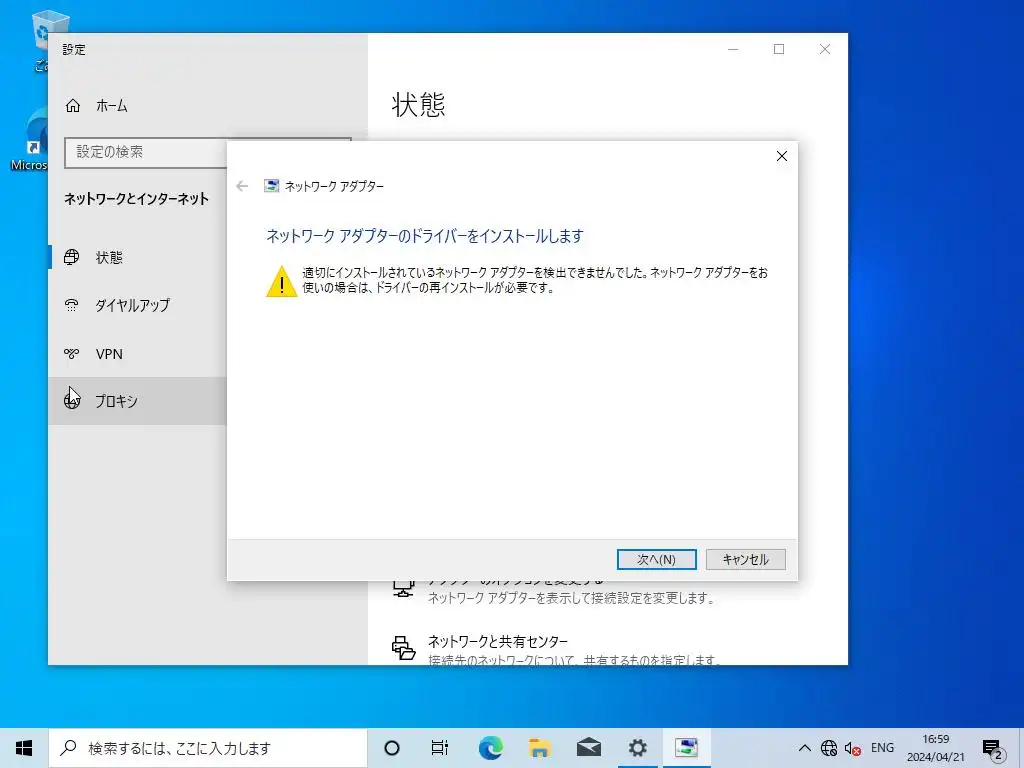Click the network adapter wizard taskbar icon
Image resolution: width=1024 pixels, height=768 pixels.
pyautogui.click(x=686, y=748)
